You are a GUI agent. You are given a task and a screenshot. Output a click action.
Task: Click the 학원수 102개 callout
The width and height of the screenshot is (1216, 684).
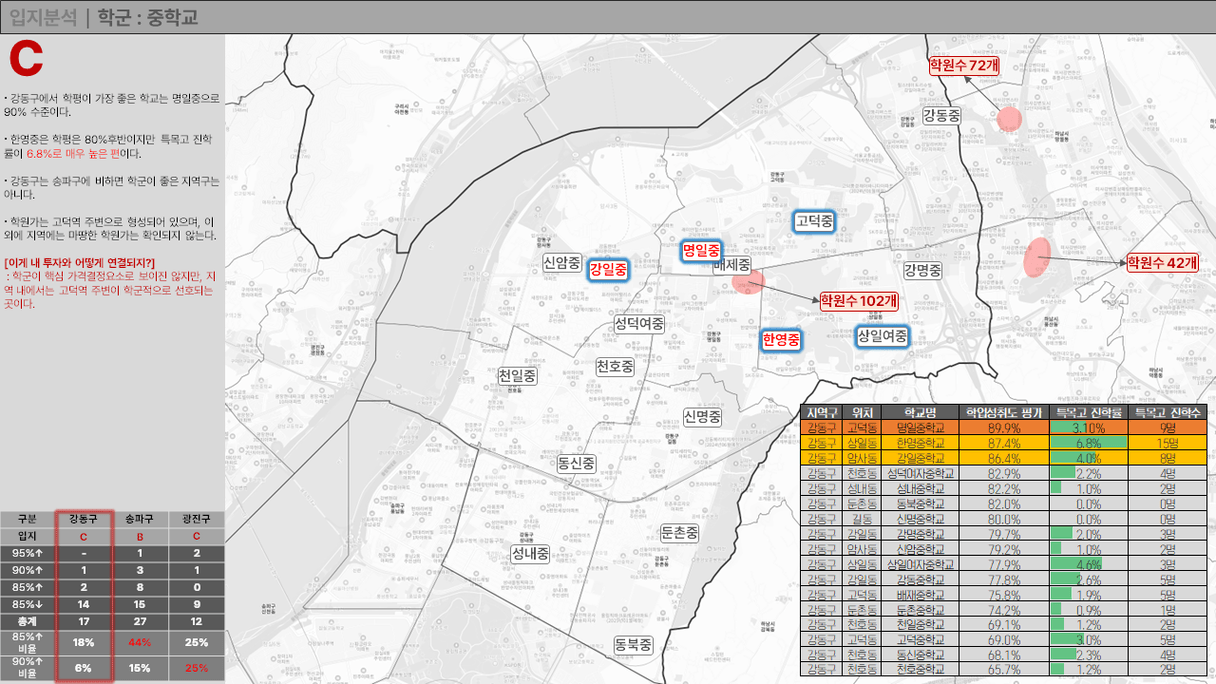(858, 300)
